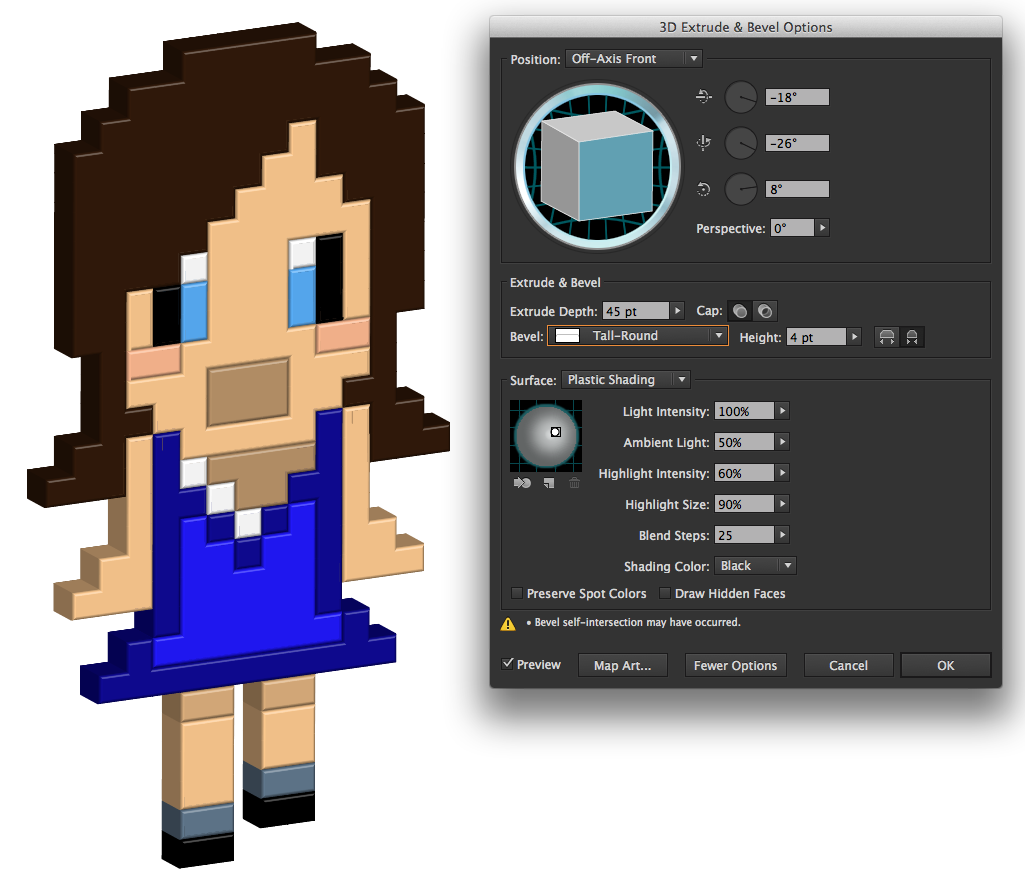Select the Bevel Extent In icon

click(912, 336)
